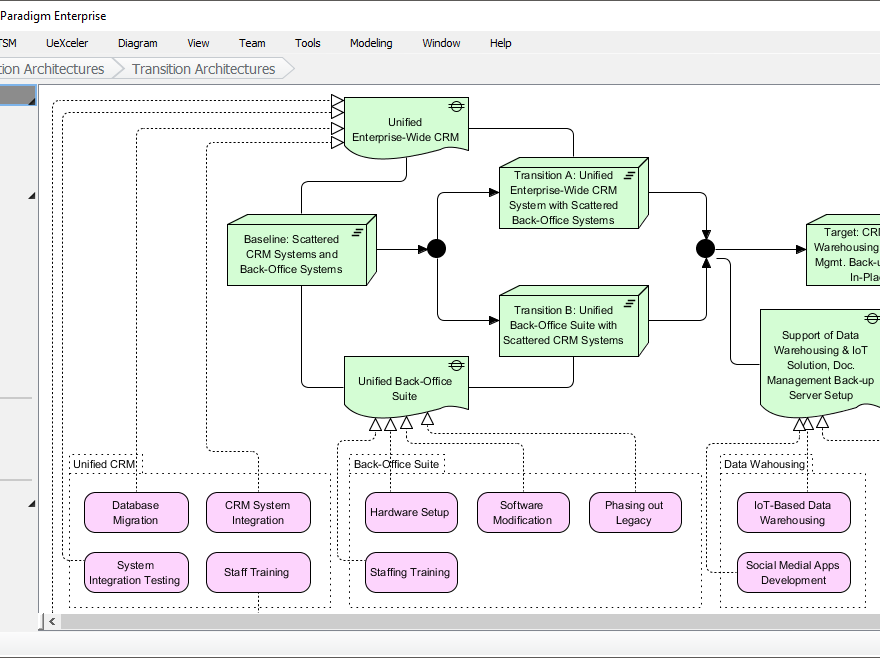
Task: Select the IoT-Based Data Warehousing work package
Action: pos(794,512)
